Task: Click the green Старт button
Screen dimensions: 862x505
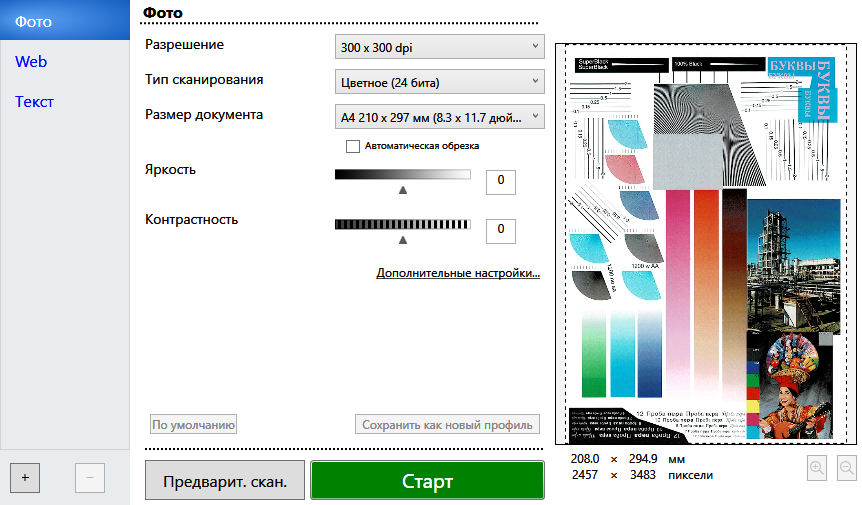Action: coord(427,481)
